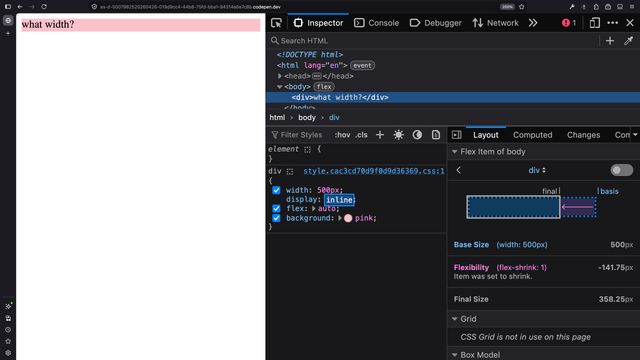This screenshot has width=640, height=360.
Task: Click the element rule selector highlighter icon
Action: (307, 150)
